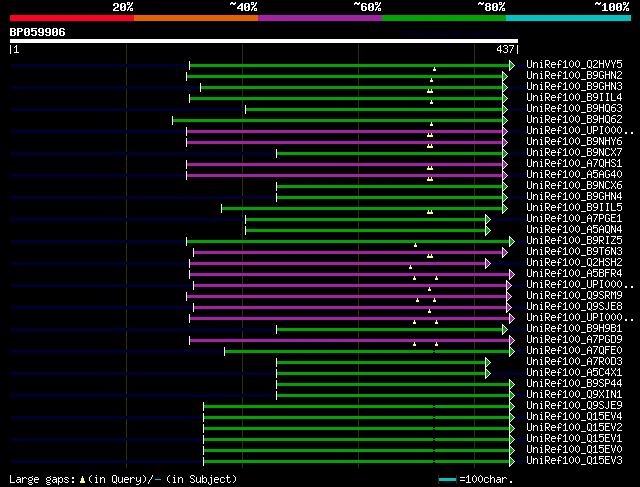640x487 pixels.
Task: Click the arrowhead ending the A7PGE1 alignment
Action: click(488, 220)
